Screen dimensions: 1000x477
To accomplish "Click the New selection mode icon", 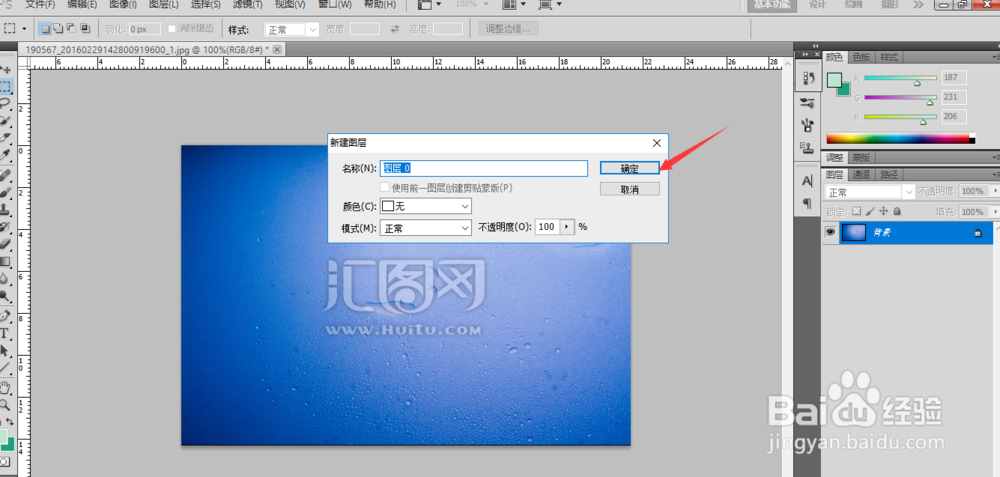I will (45, 29).
